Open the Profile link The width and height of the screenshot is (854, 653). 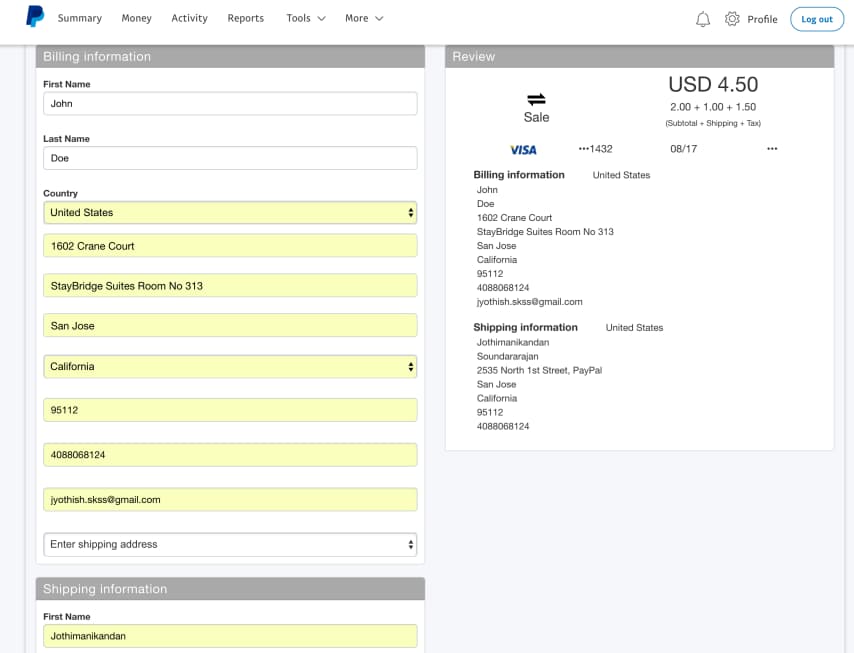point(762,19)
